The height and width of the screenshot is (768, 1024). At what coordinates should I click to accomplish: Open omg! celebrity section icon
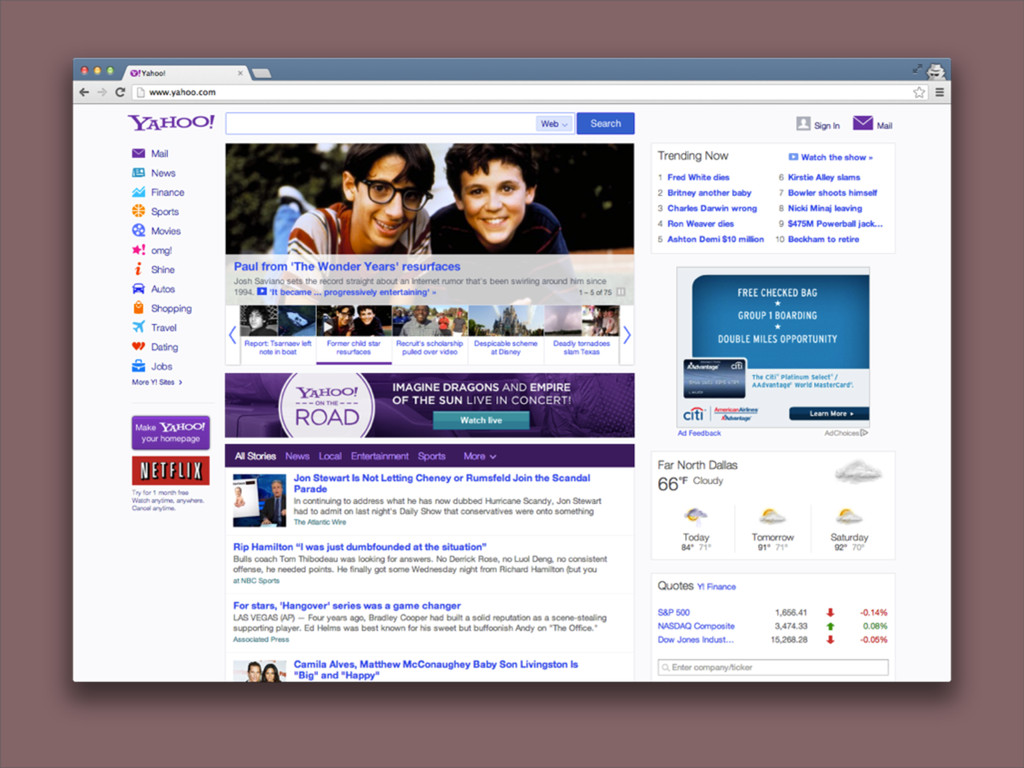[138, 250]
